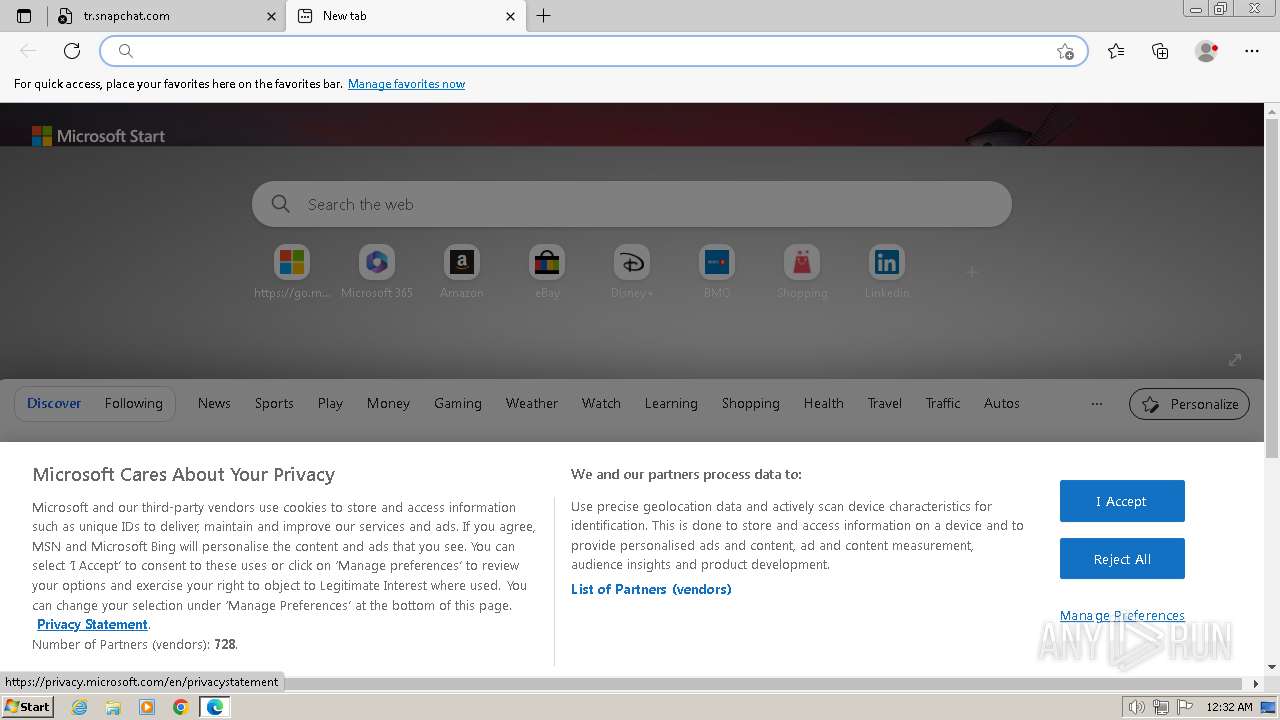Viewport: 1280px width, 720px height.
Task: Open List of Partners (vendors) link
Action: (651, 589)
